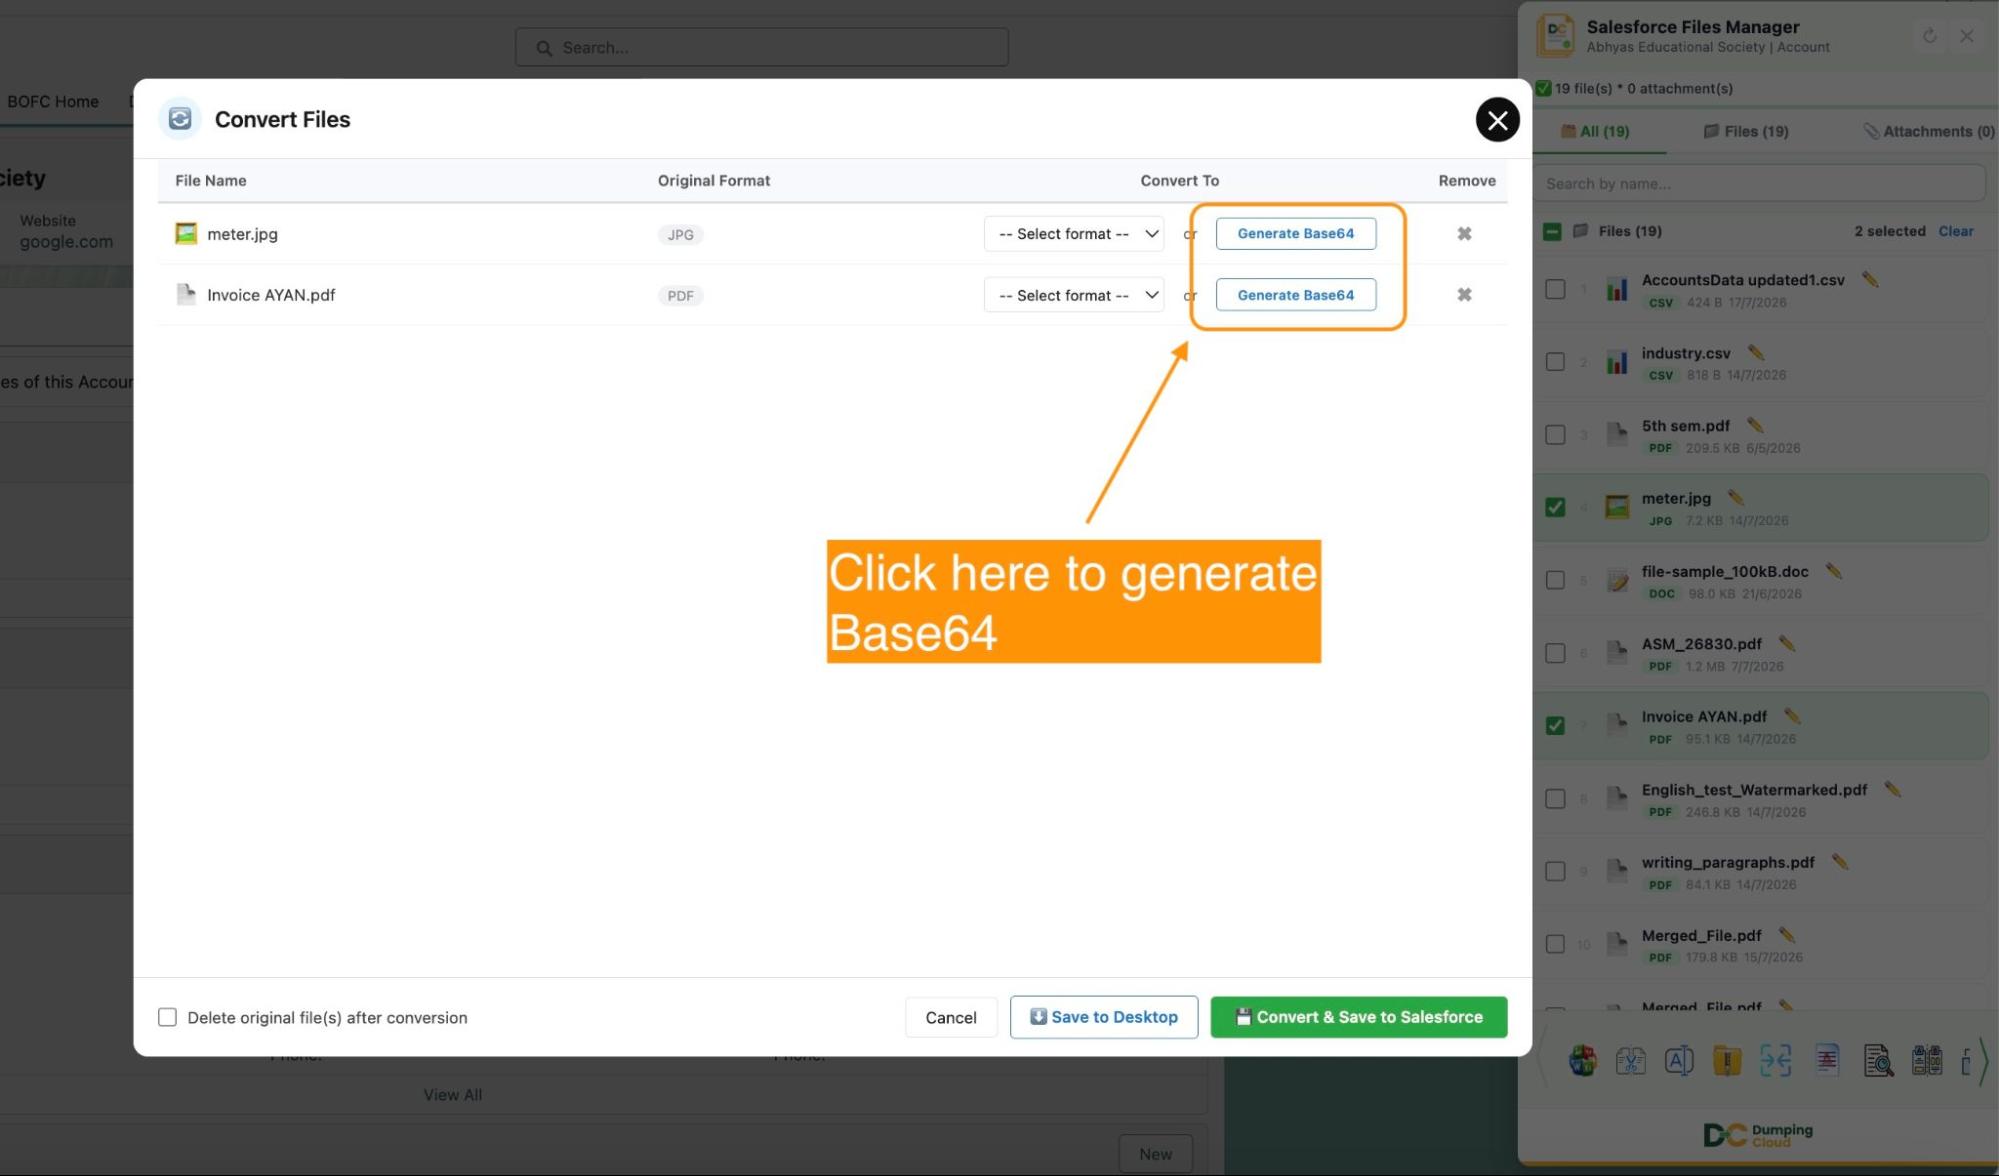The height and width of the screenshot is (1176, 1999).
Task: Click the Search by name field in Files Manager
Action: 1759,183
